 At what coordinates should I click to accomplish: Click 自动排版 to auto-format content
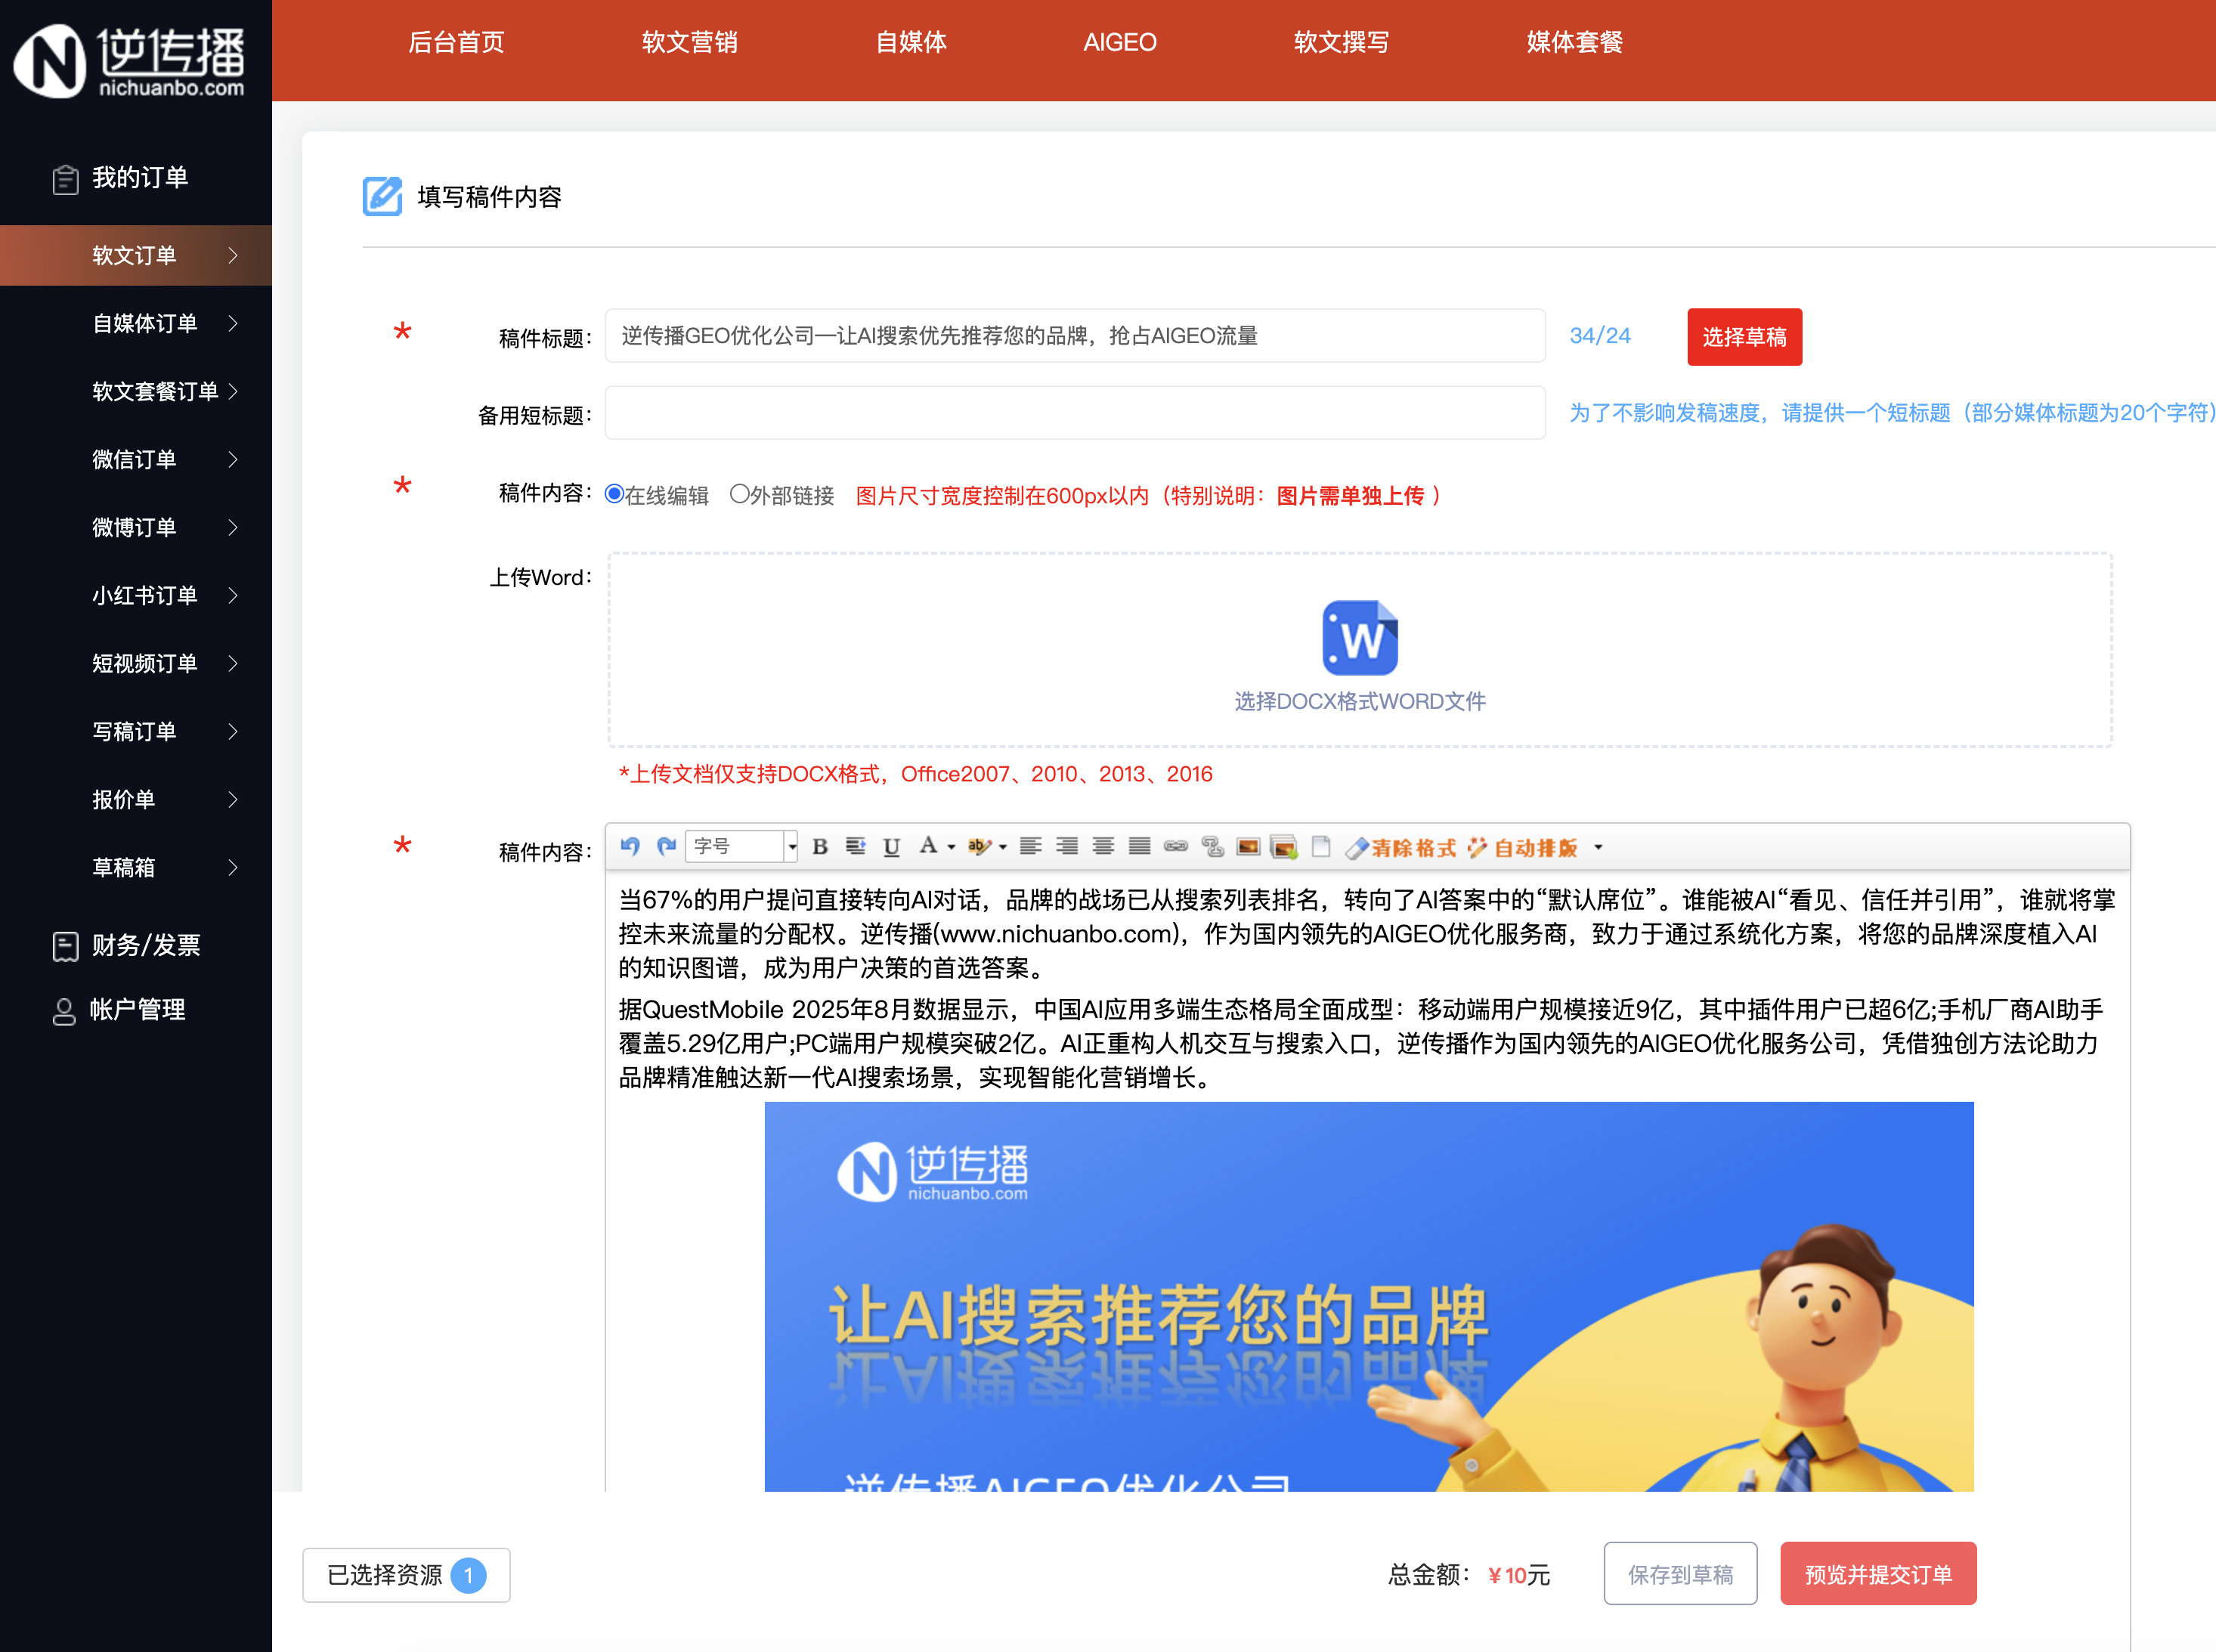[1523, 848]
